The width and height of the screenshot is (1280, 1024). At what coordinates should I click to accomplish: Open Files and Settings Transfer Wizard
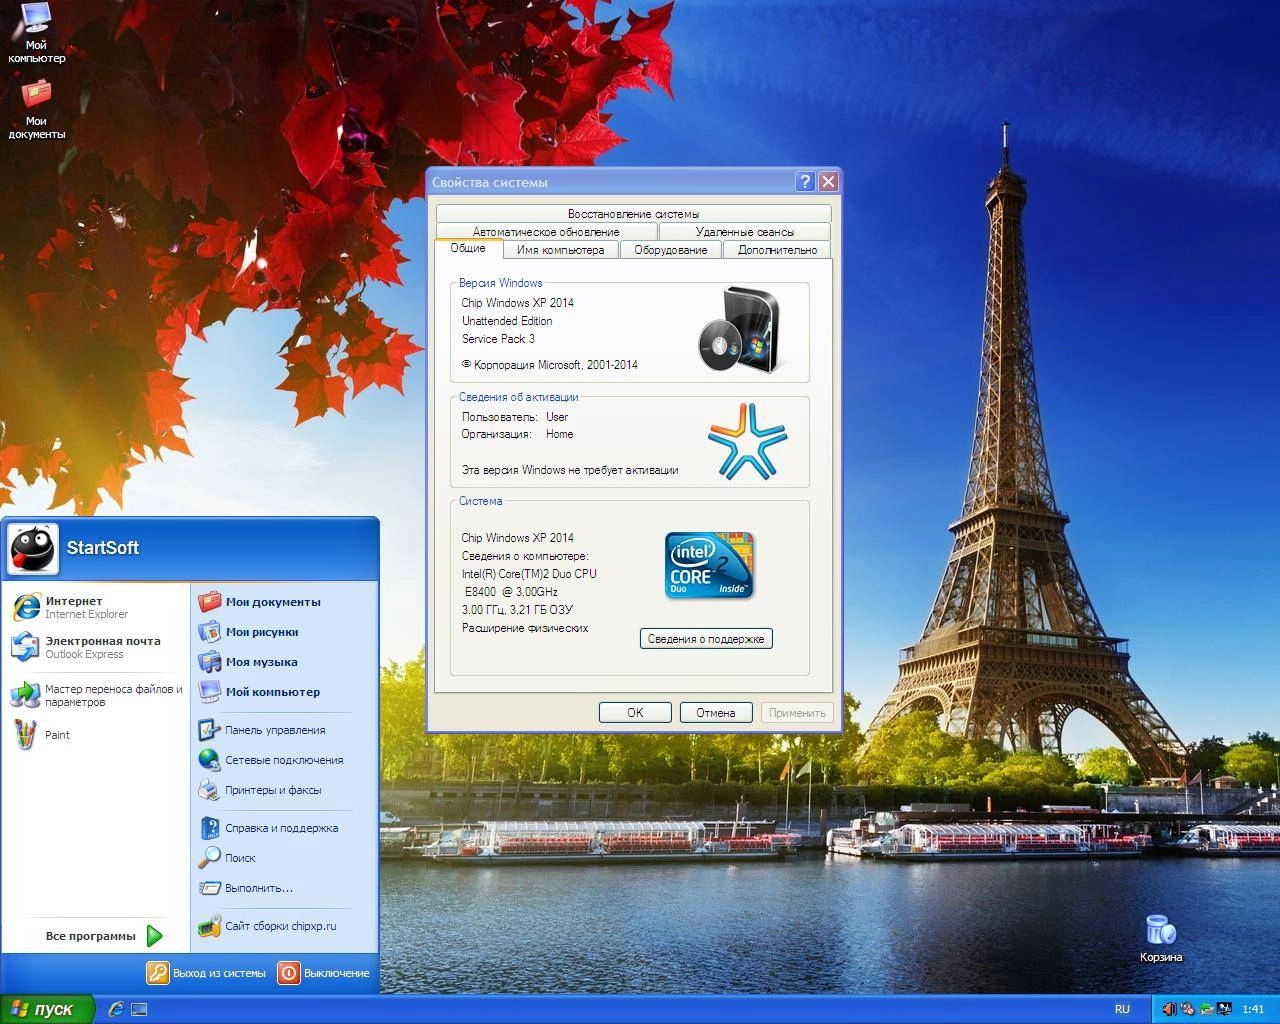tap(97, 695)
